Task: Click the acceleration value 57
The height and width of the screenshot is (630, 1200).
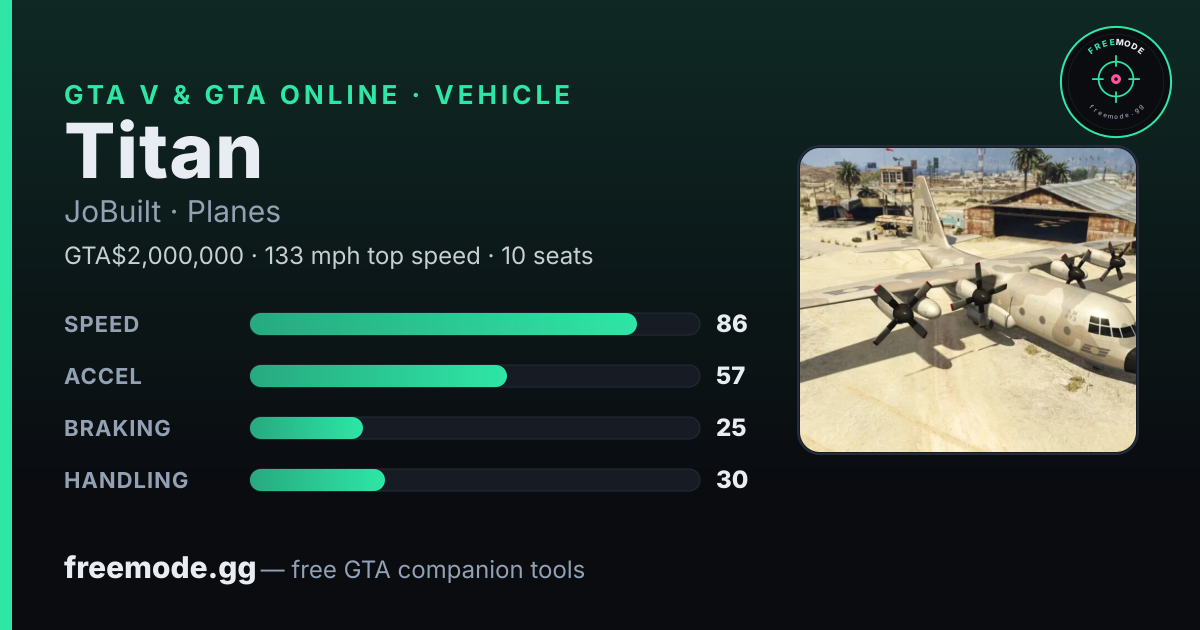Action: [731, 376]
